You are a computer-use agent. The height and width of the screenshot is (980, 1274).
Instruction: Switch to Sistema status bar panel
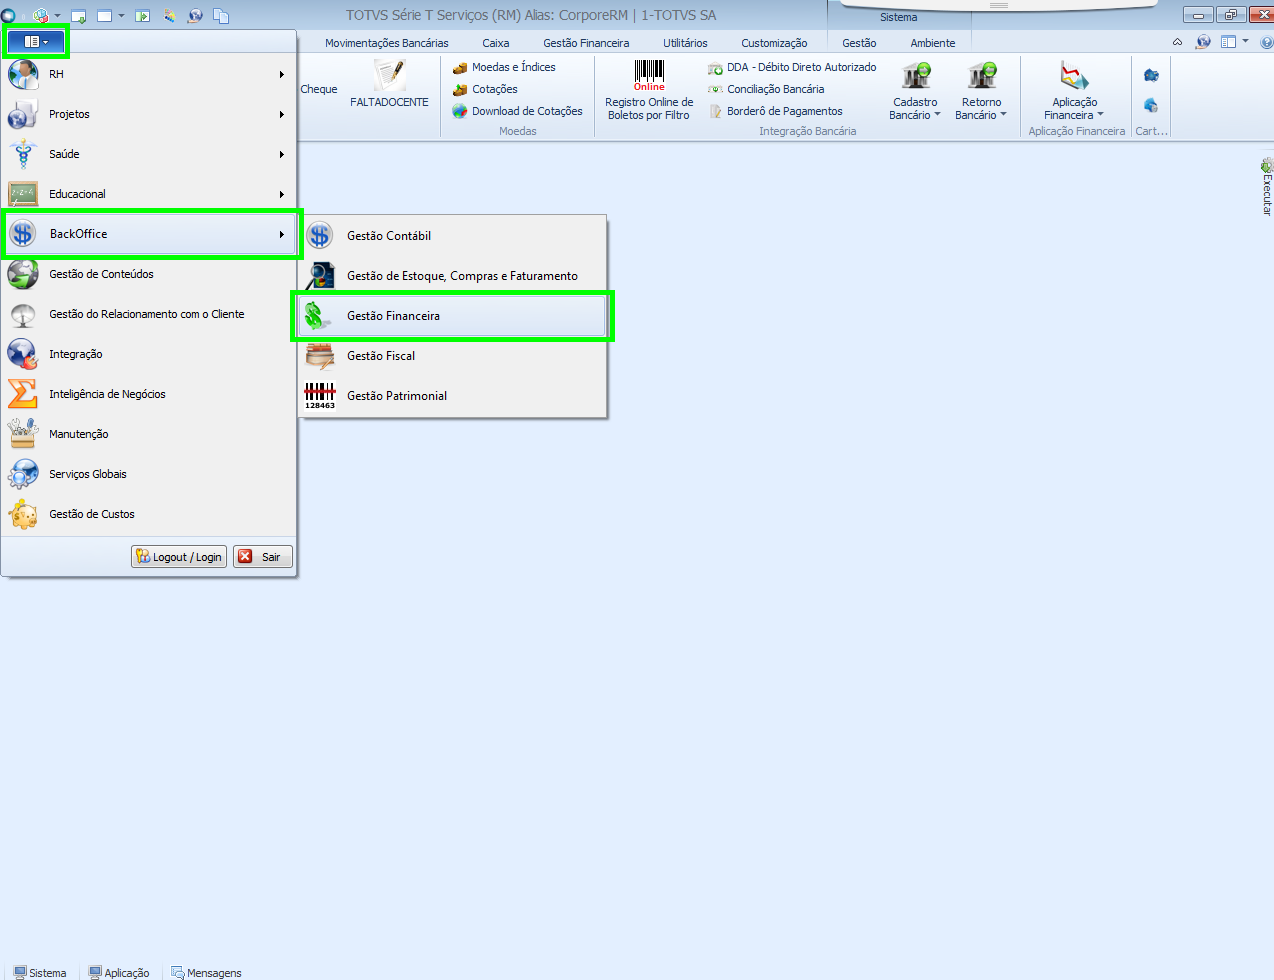point(40,972)
